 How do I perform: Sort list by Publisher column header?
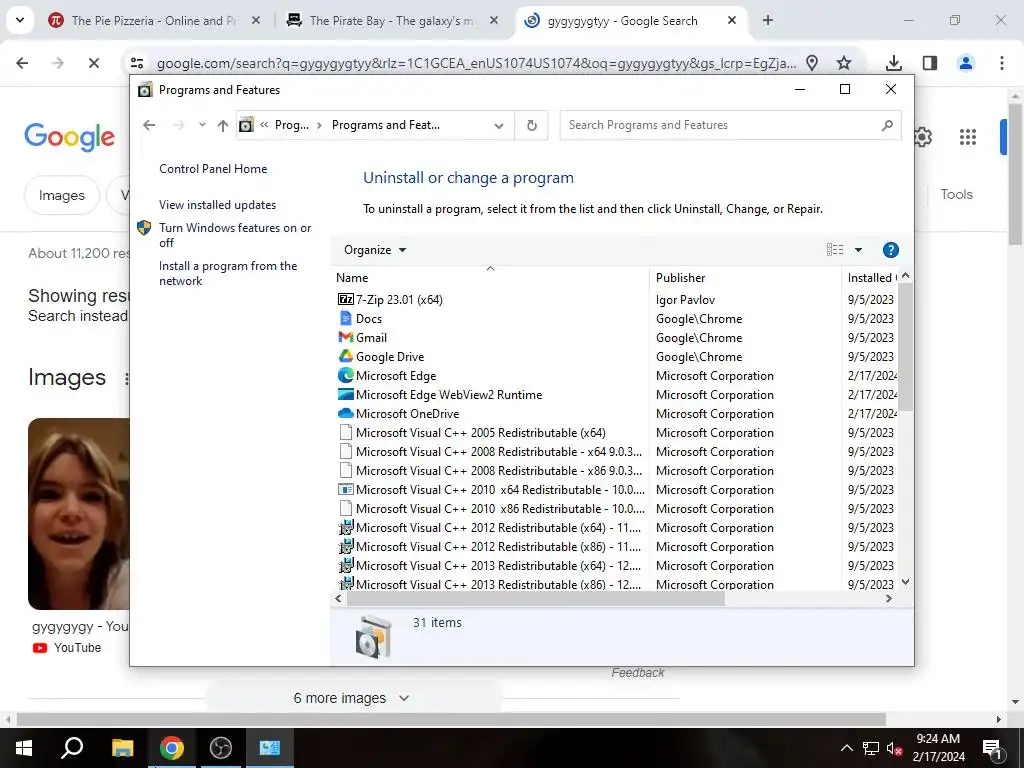(744, 278)
